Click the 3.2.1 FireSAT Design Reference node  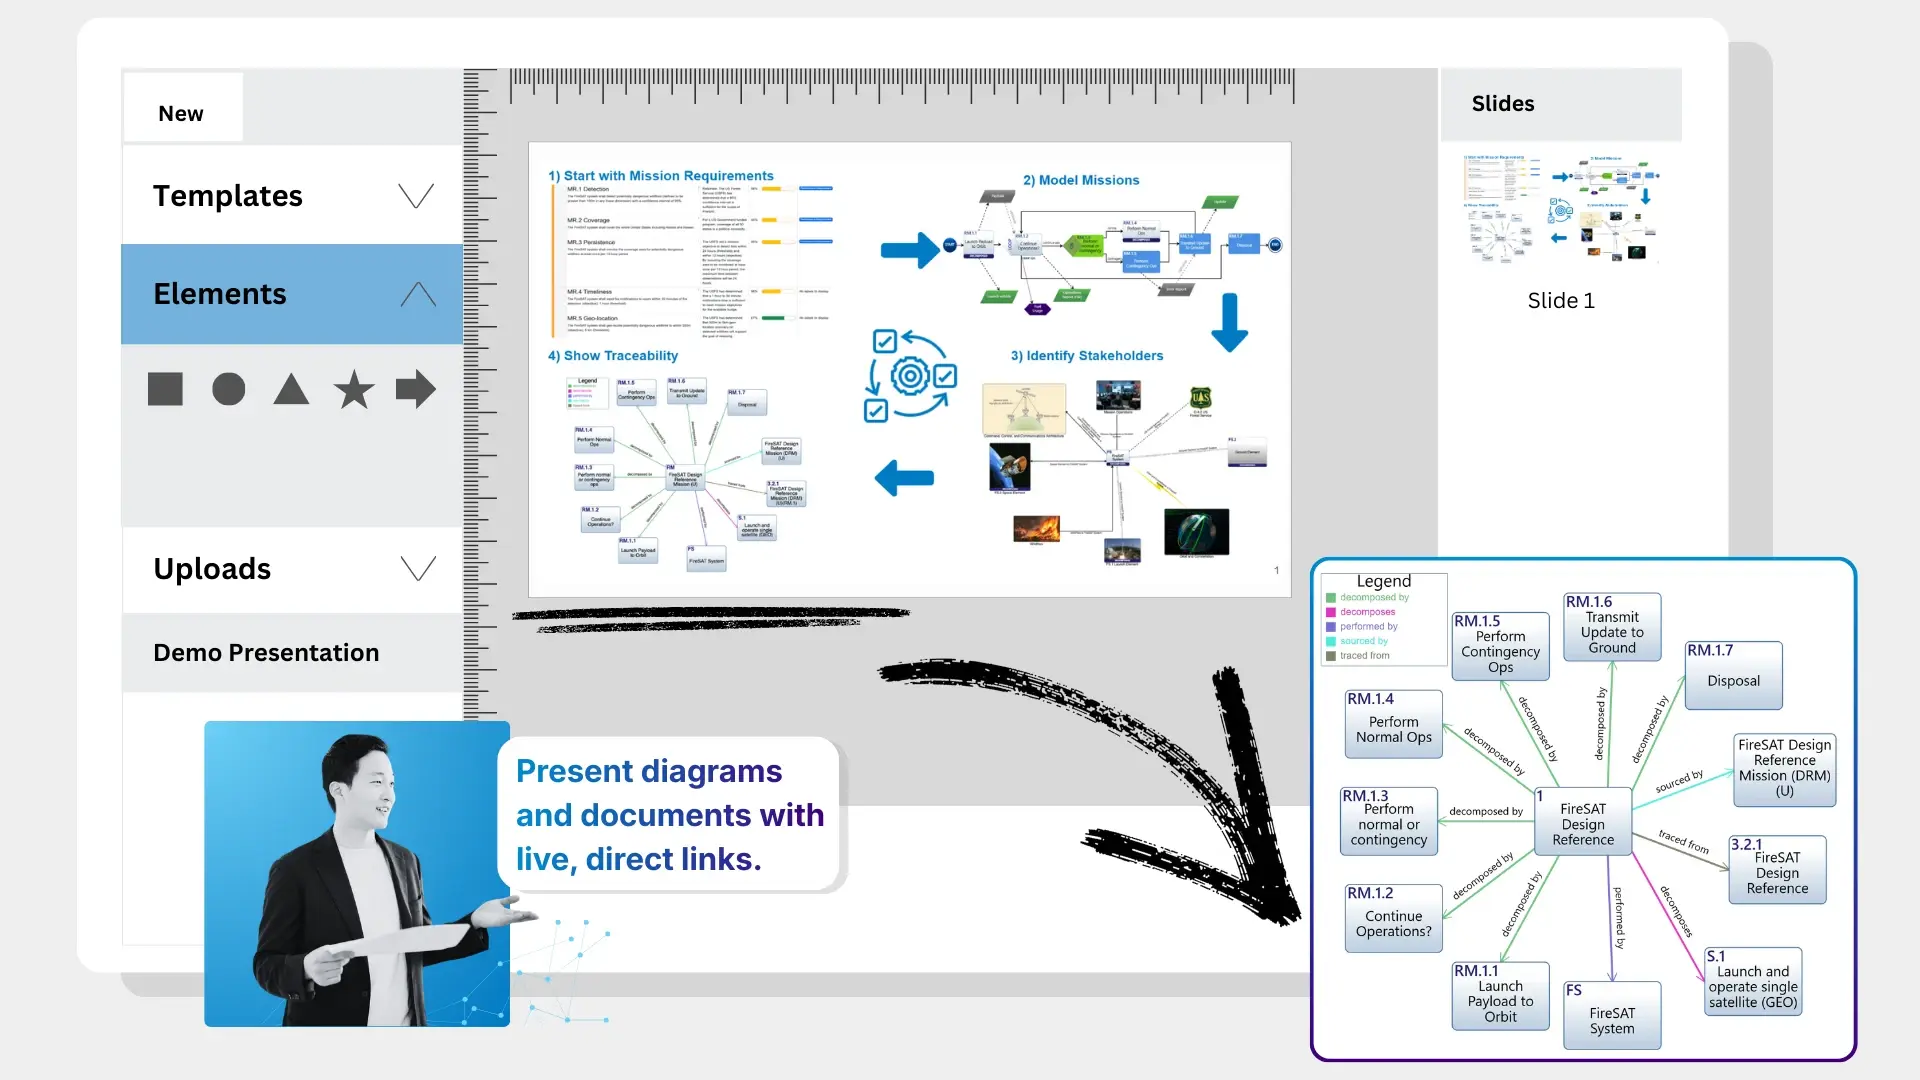[x=1777, y=870]
